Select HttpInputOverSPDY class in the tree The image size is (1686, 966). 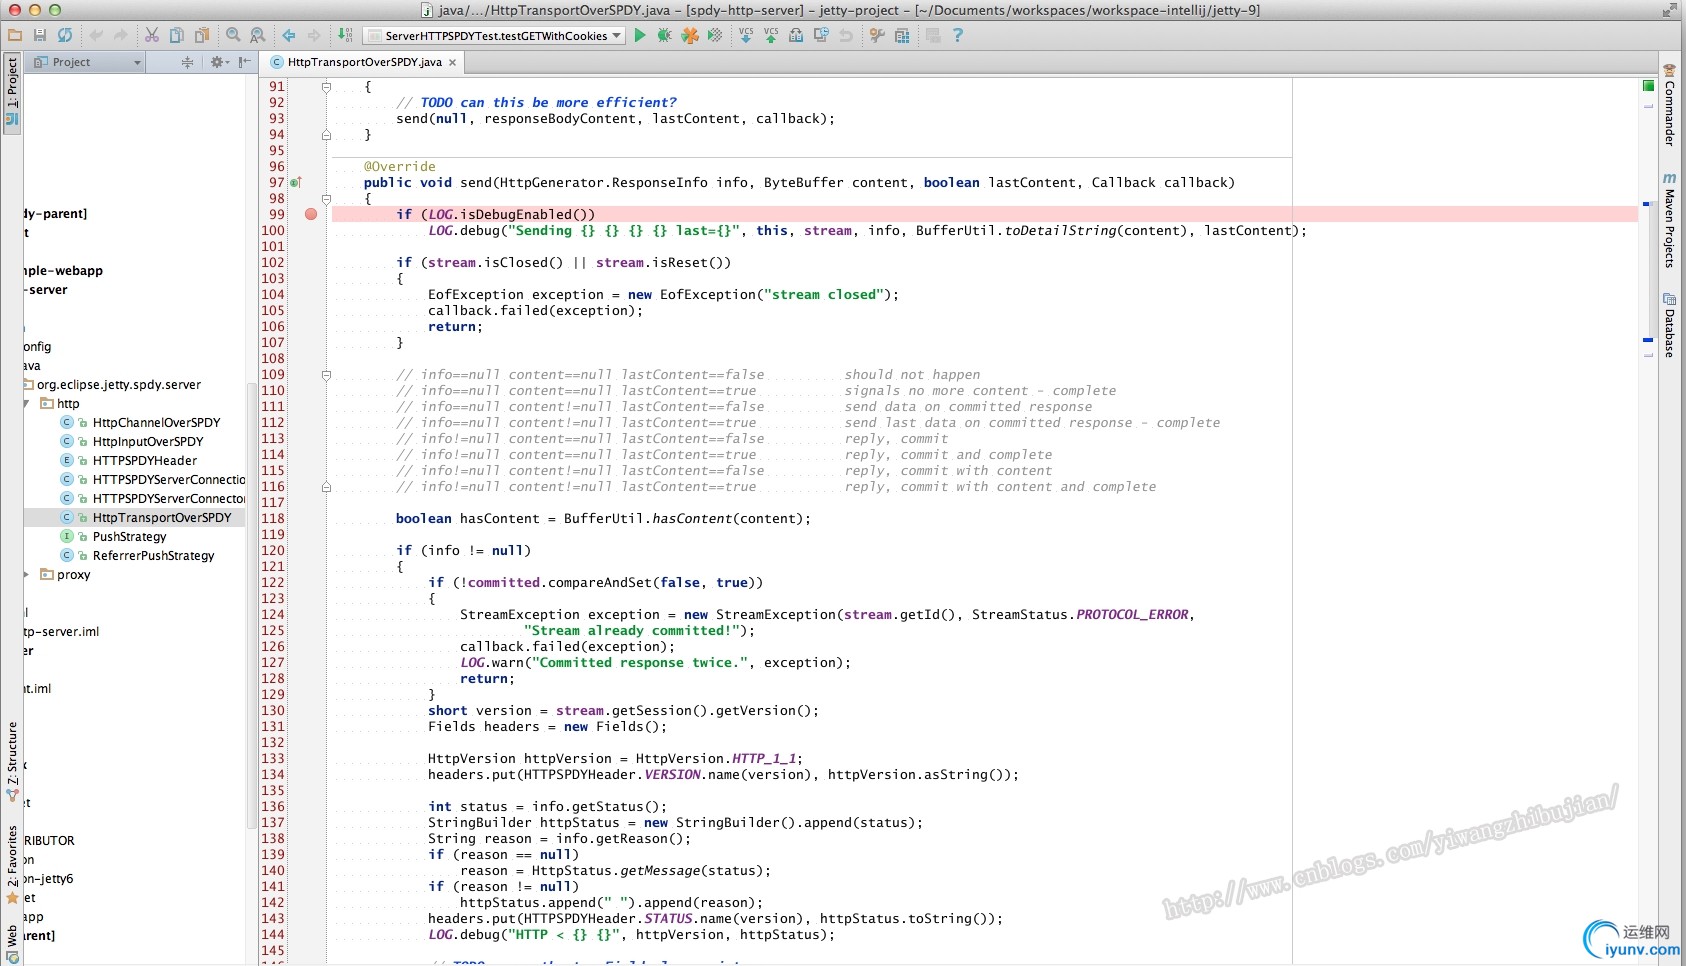(x=148, y=442)
